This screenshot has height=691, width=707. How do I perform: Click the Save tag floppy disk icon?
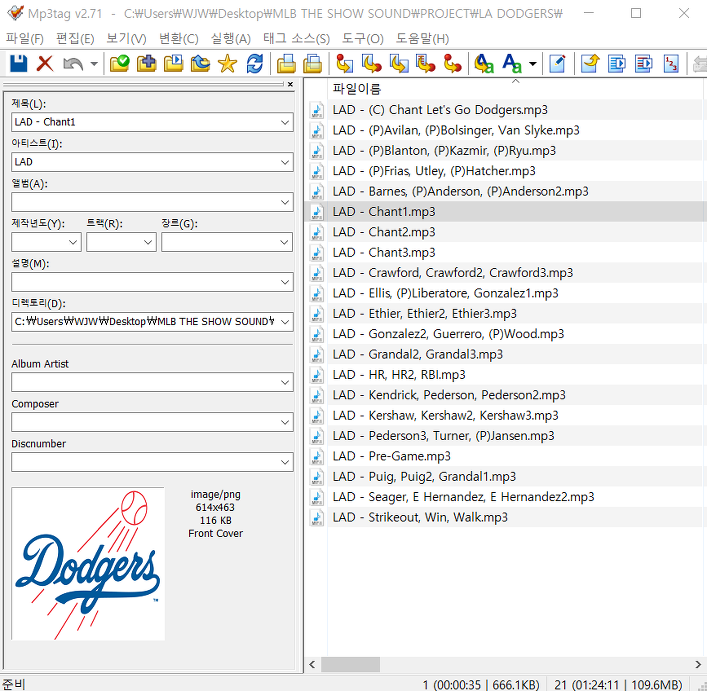18,64
